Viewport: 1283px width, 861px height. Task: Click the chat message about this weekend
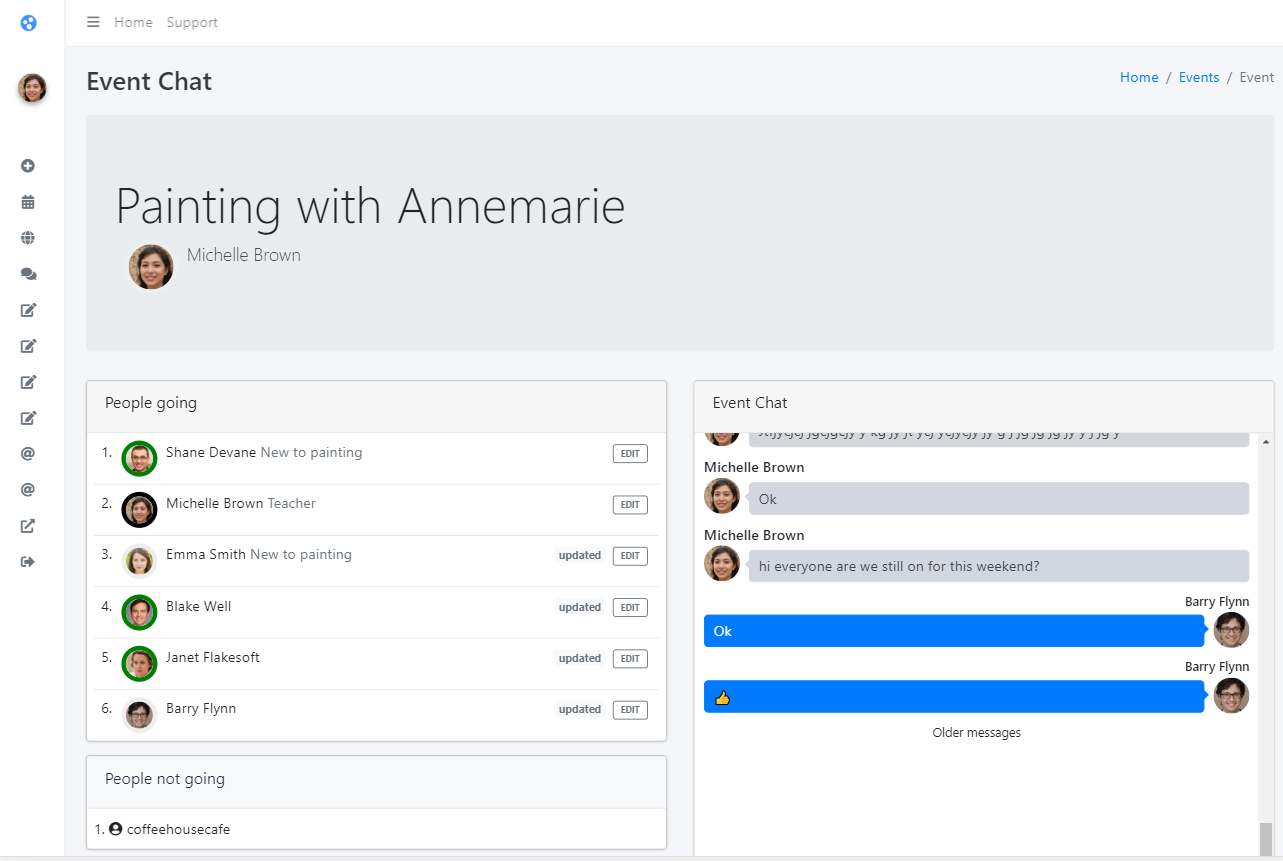pos(999,566)
